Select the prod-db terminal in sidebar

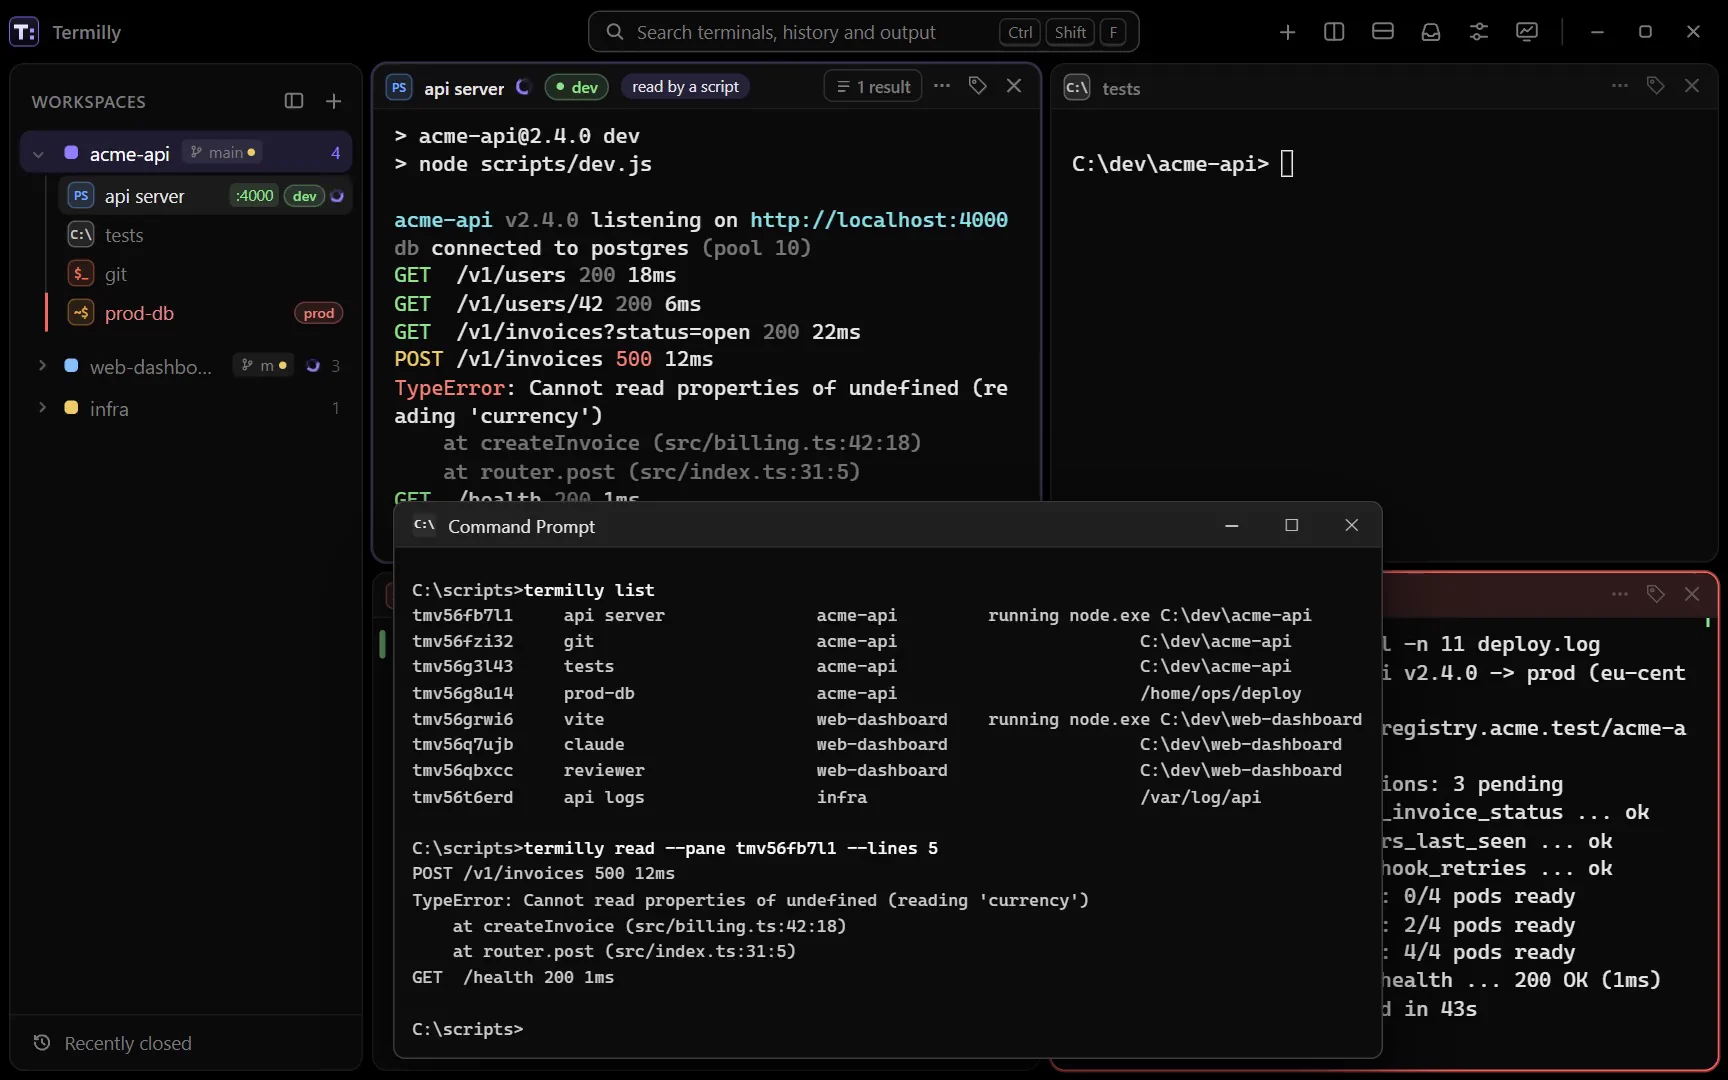point(205,313)
